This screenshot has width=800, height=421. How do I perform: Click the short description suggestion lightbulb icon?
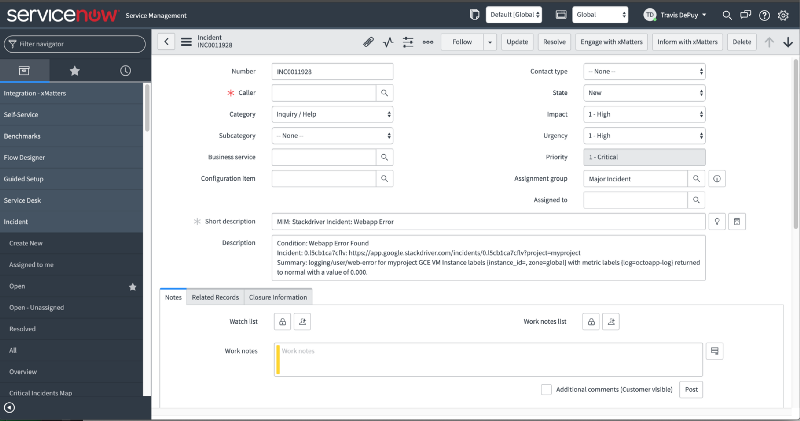tap(717, 221)
